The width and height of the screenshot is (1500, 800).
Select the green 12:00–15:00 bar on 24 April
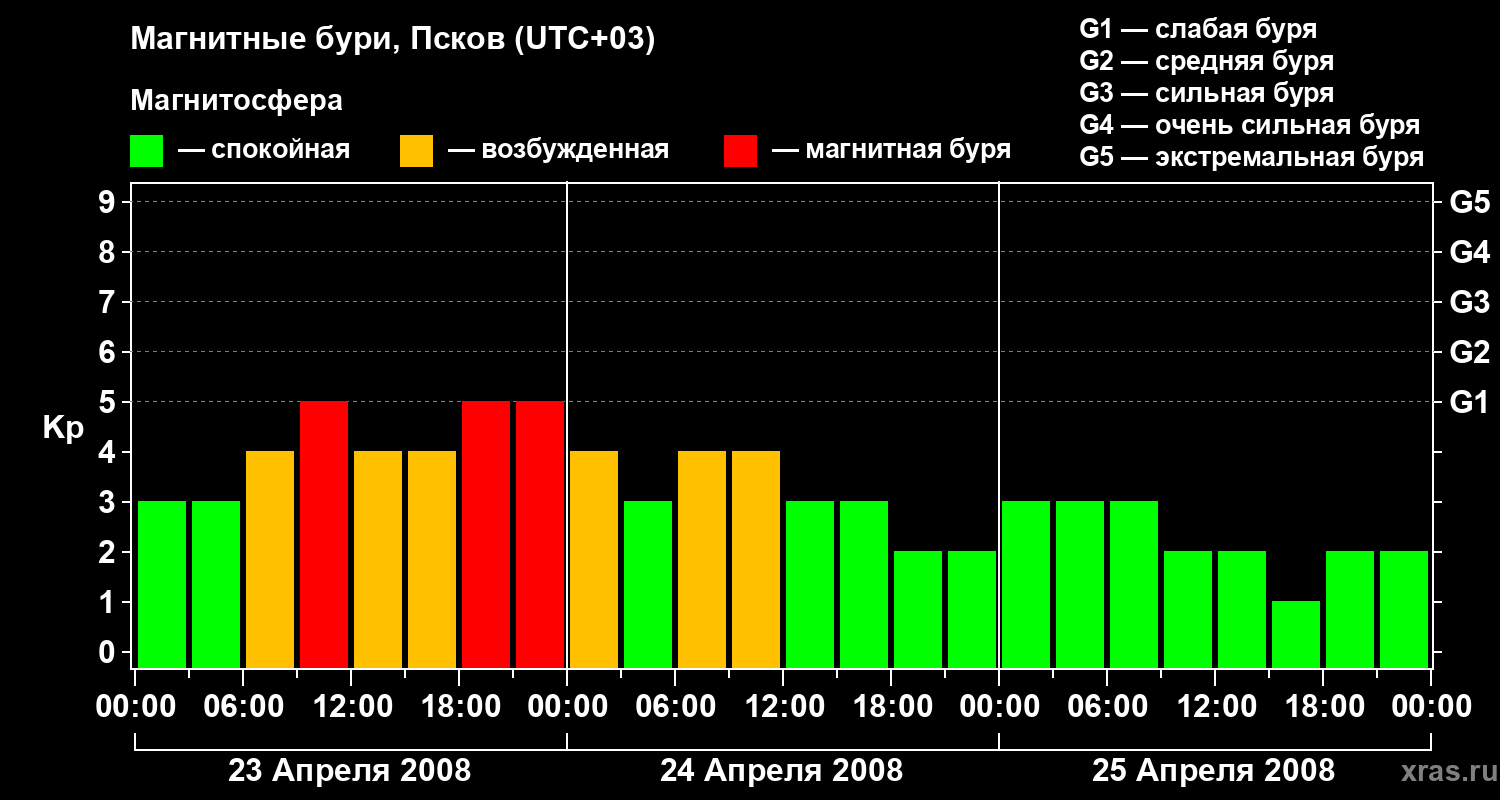(810, 584)
